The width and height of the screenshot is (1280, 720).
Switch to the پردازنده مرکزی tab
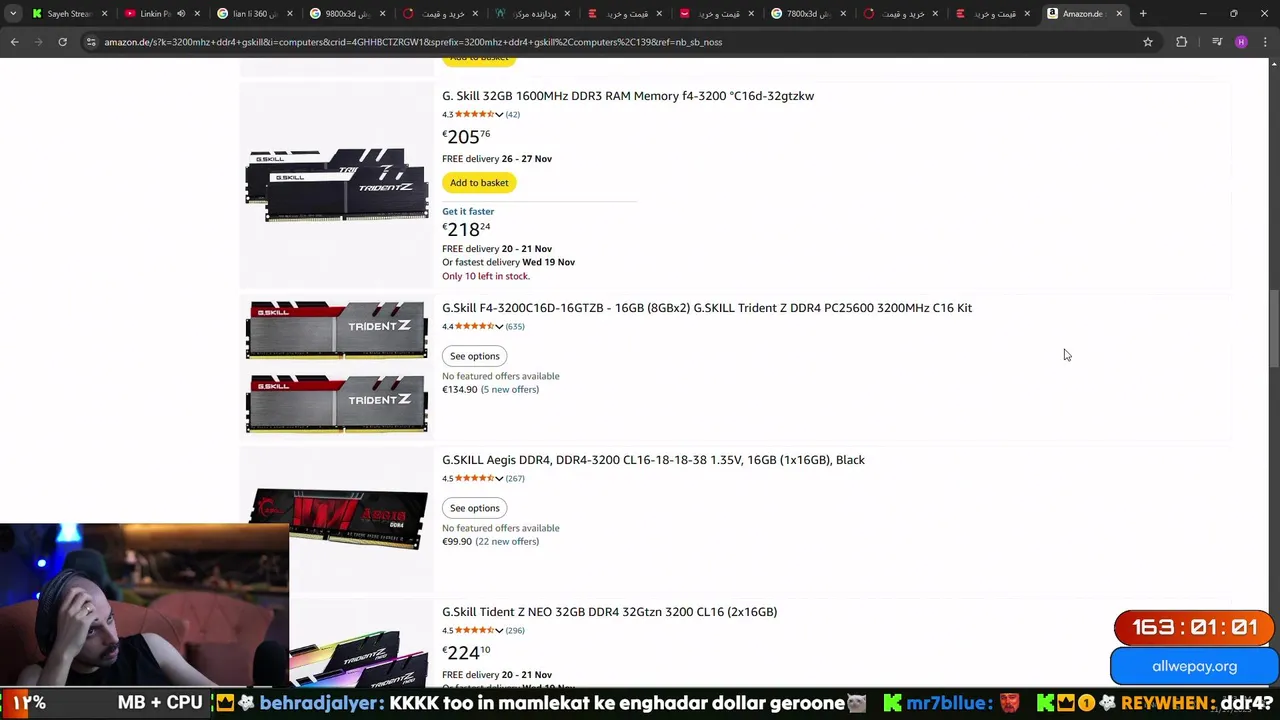tap(533, 14)
